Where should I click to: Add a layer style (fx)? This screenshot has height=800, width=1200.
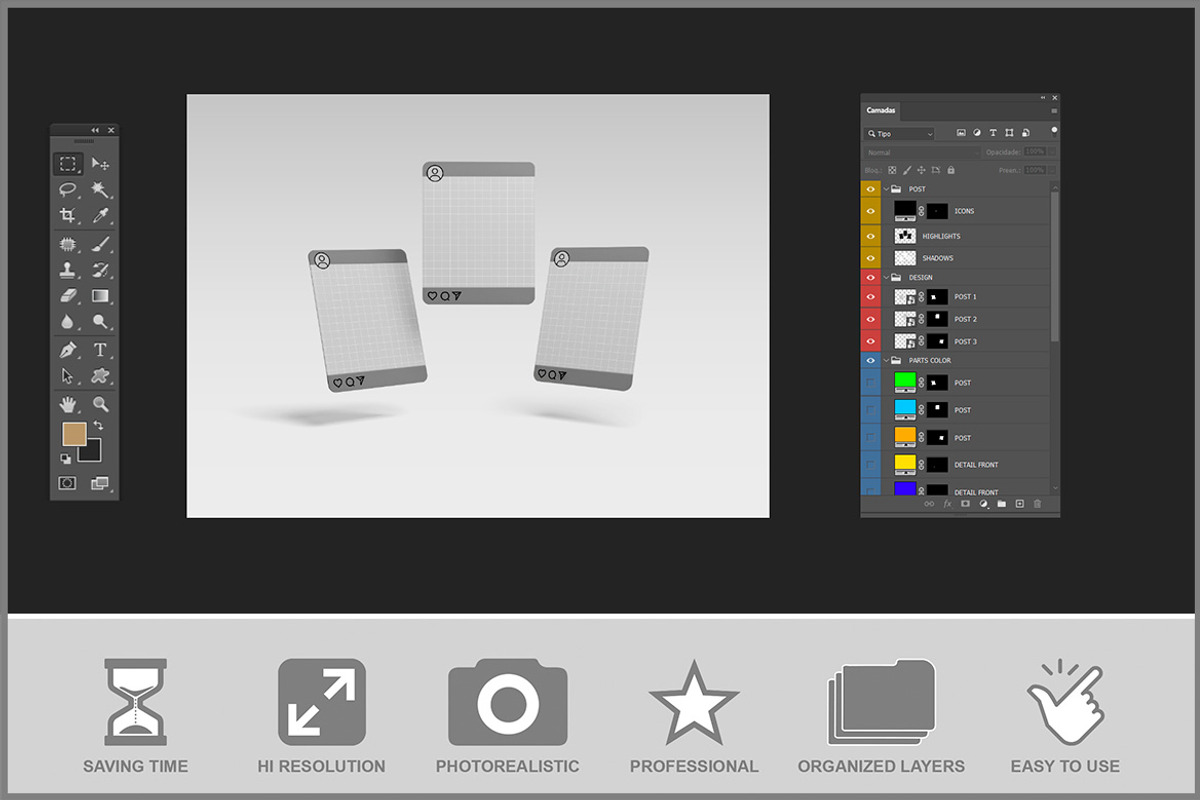tap(947, 504)
